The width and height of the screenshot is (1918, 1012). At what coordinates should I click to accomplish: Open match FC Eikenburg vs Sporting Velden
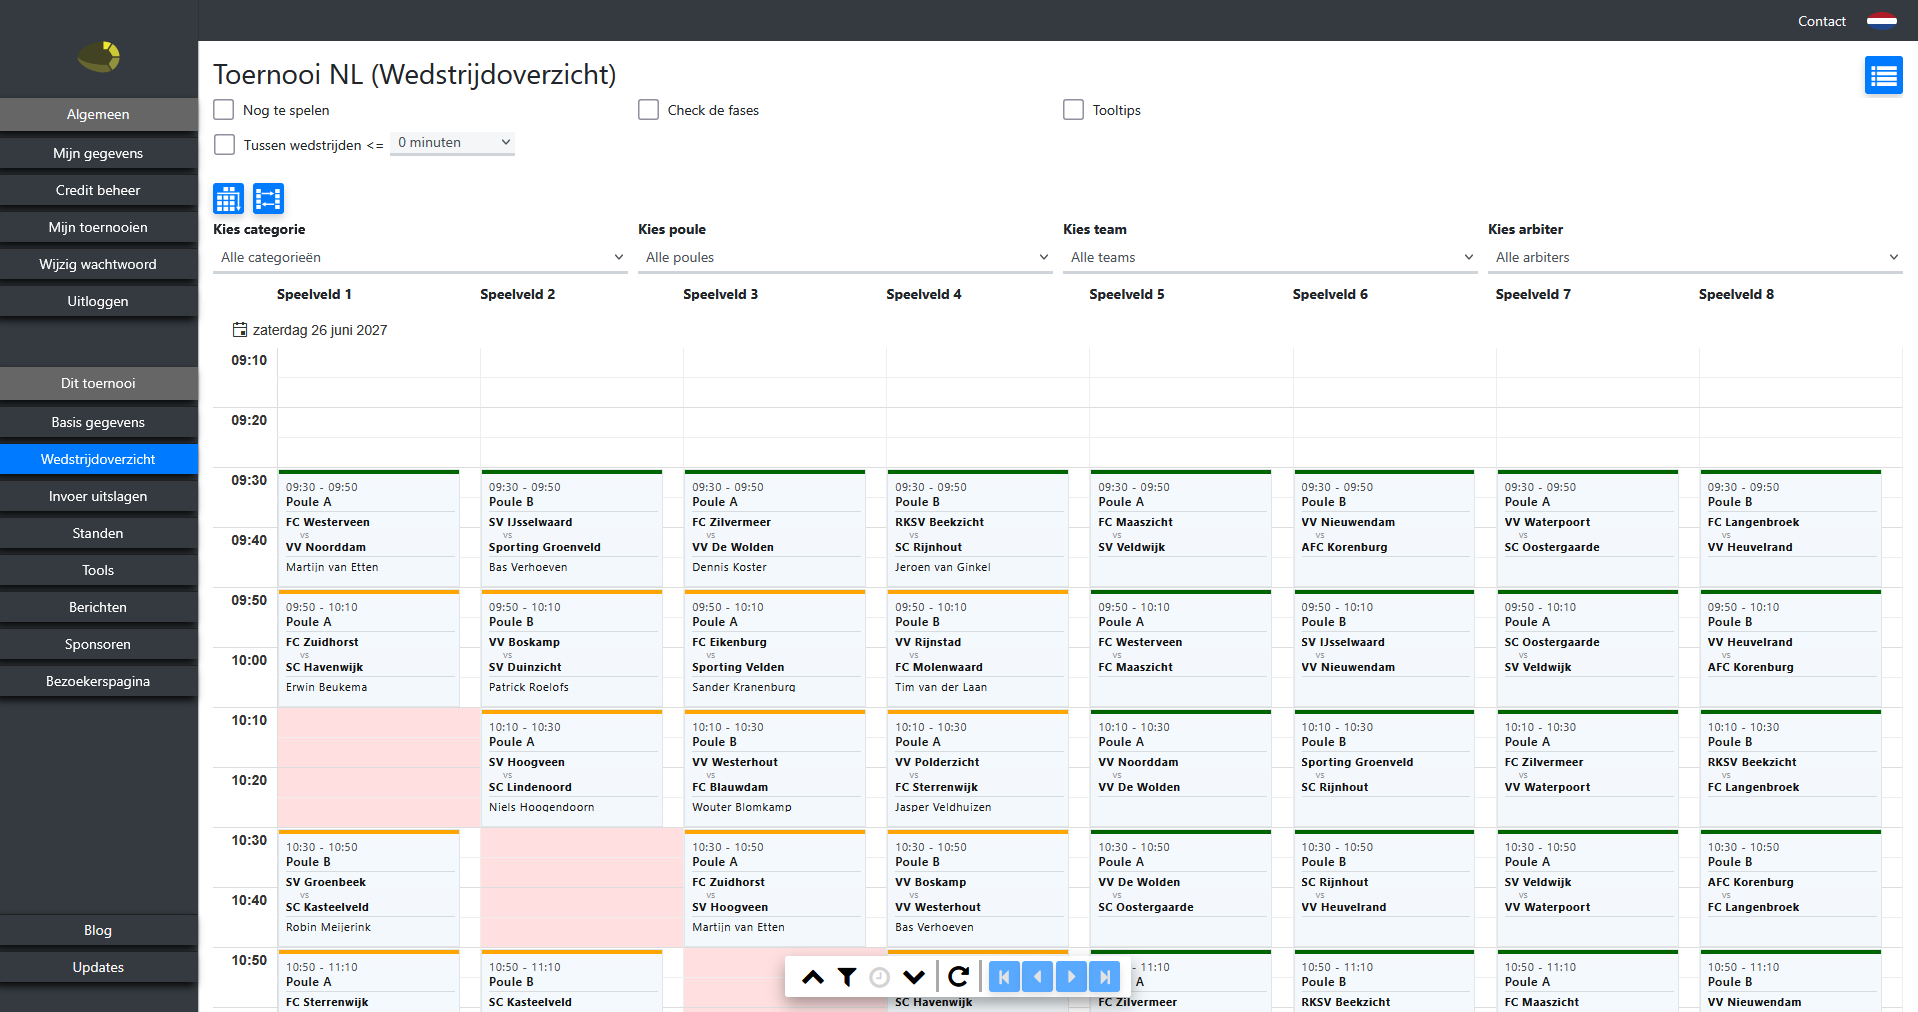click(774, 648)
